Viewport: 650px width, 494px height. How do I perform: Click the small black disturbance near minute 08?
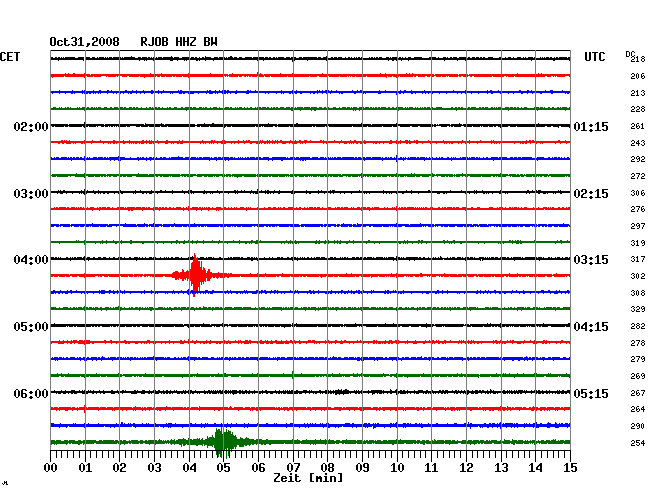342,392
